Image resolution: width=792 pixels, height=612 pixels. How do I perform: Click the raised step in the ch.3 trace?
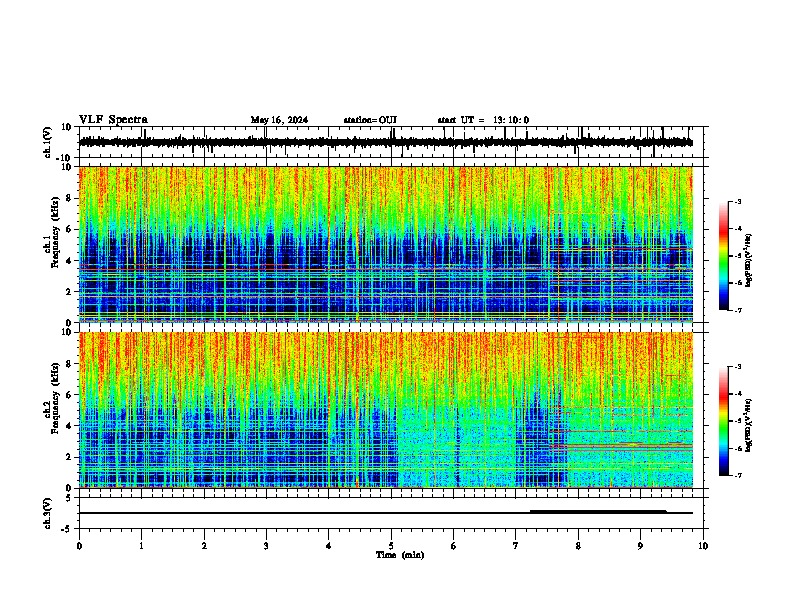click(x=598, y=512)
